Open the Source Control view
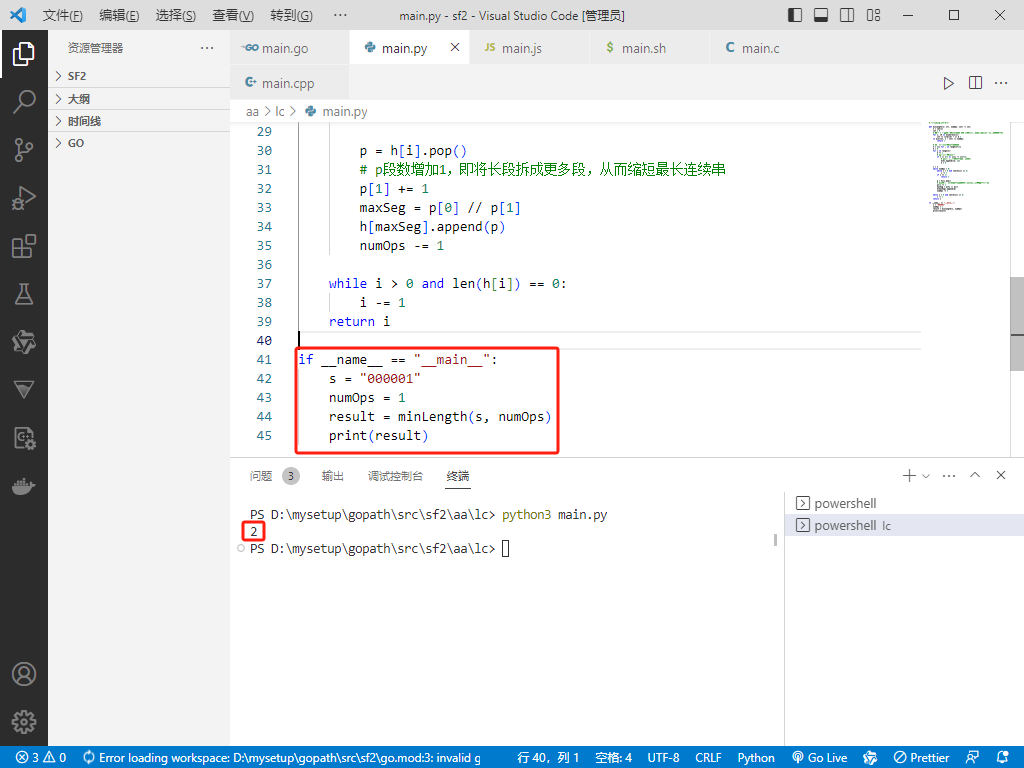 (x=24, y=150)
